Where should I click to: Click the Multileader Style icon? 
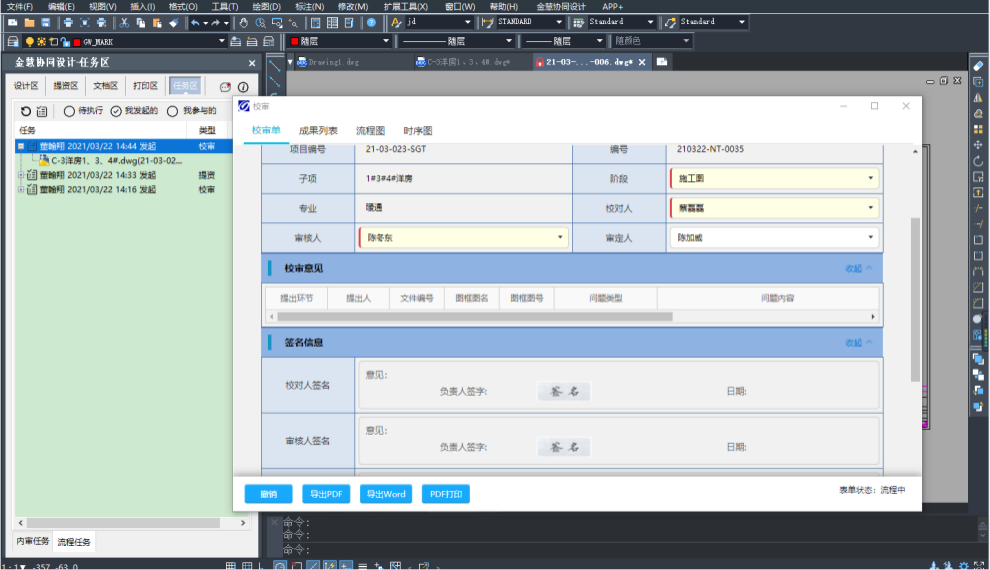670,23
